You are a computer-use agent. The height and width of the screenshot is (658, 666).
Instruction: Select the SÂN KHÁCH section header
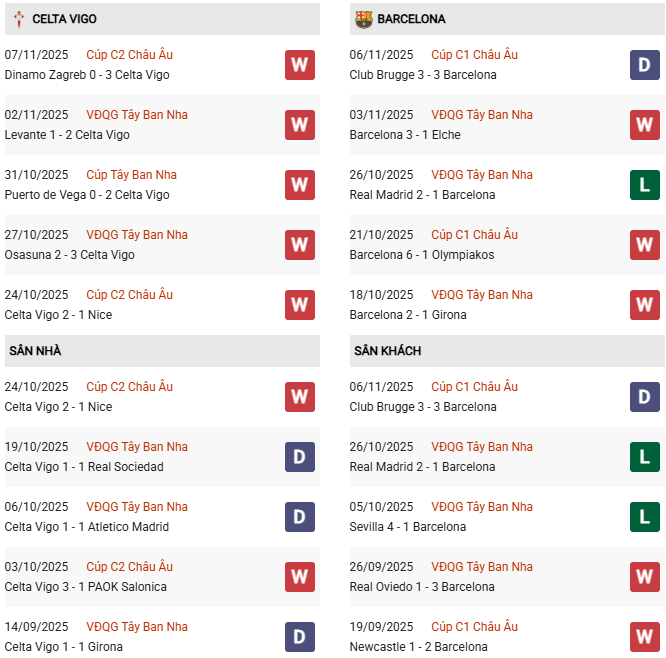(x=387, y=351)
